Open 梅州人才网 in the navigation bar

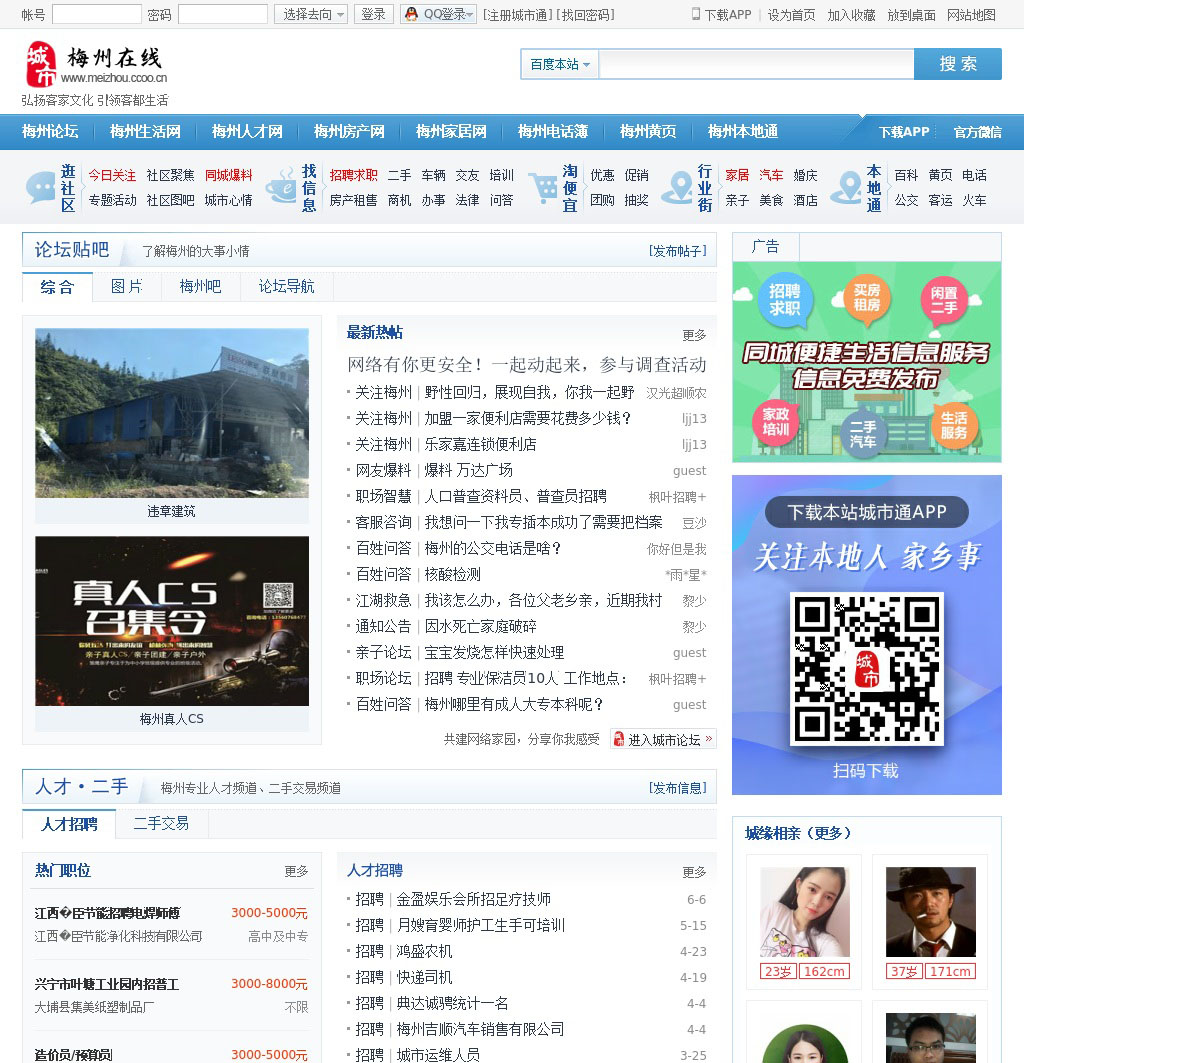point(247,132)
